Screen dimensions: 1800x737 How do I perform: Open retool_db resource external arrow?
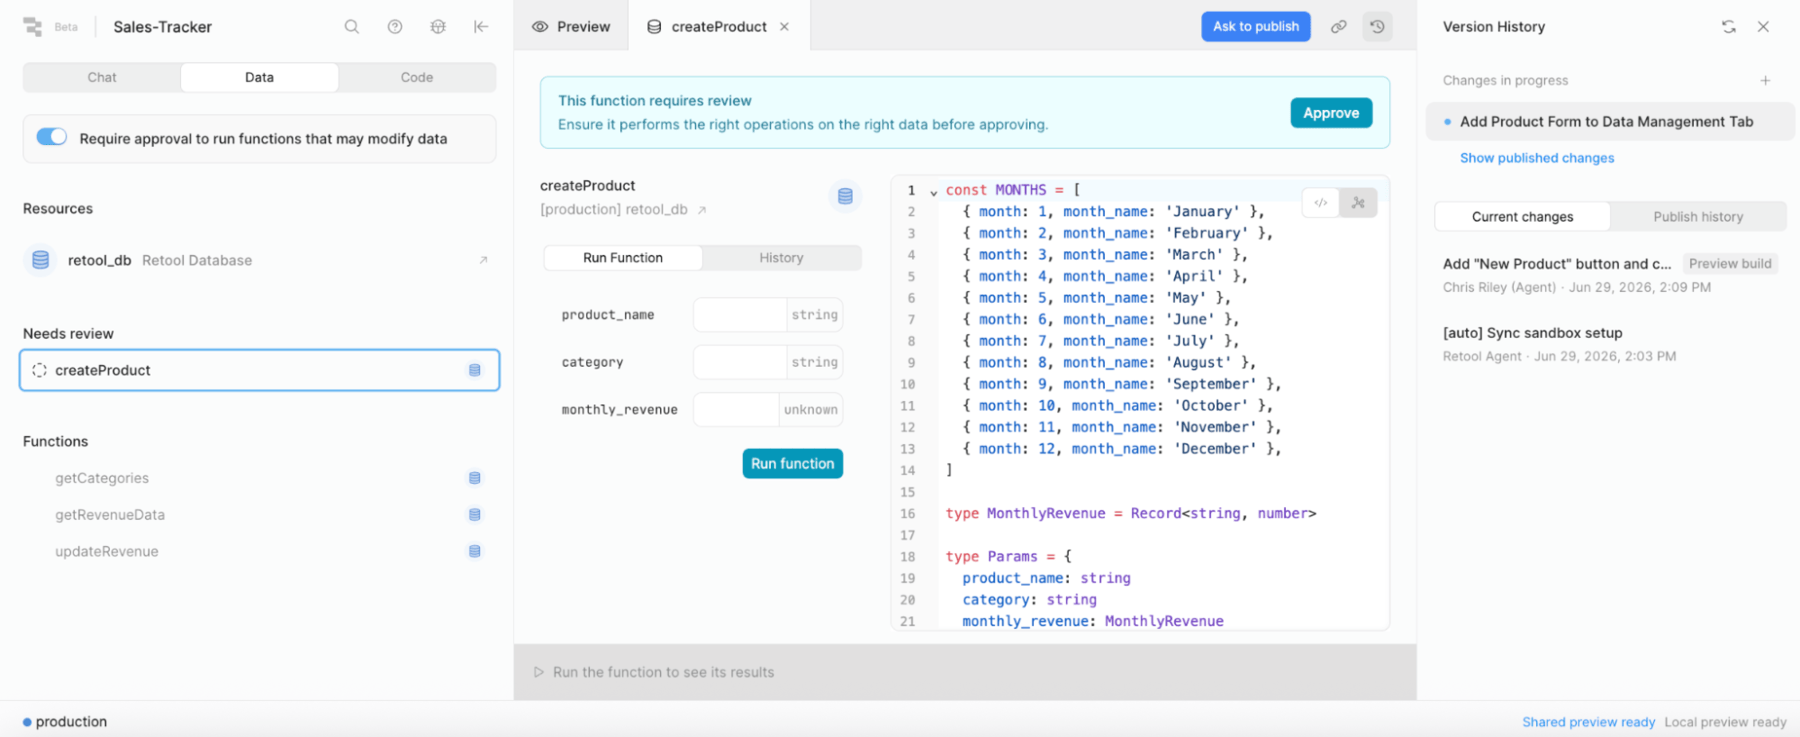click(x=483, y=260)
